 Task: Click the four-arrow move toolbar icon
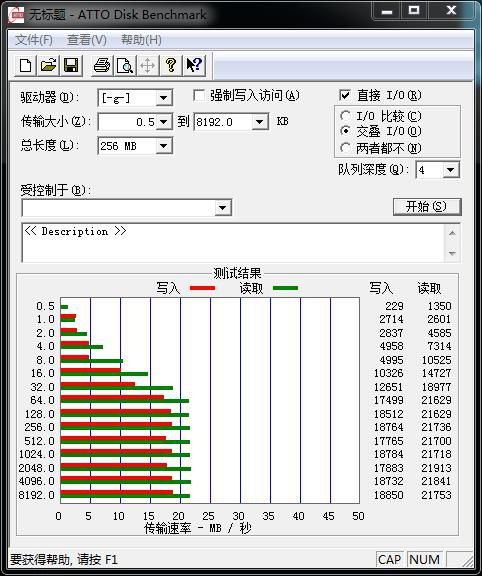click(x=147, y=66)
